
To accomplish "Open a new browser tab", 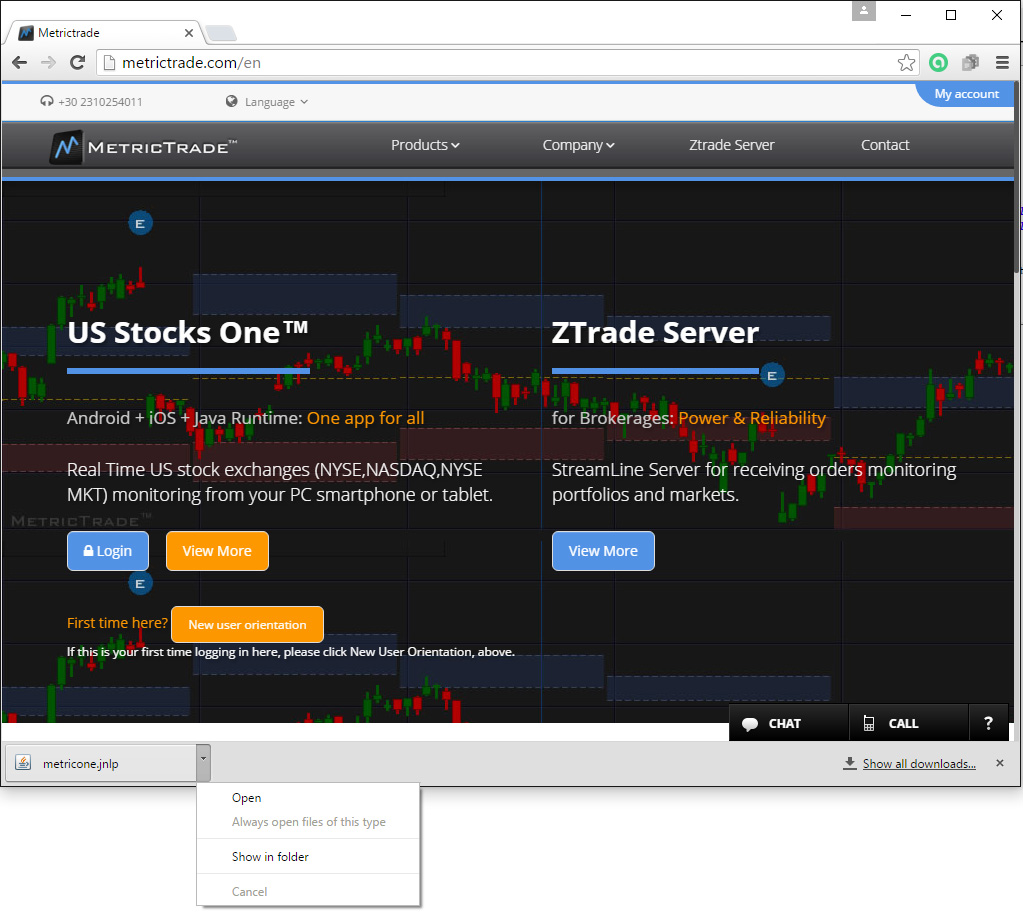I will [221, 33].
